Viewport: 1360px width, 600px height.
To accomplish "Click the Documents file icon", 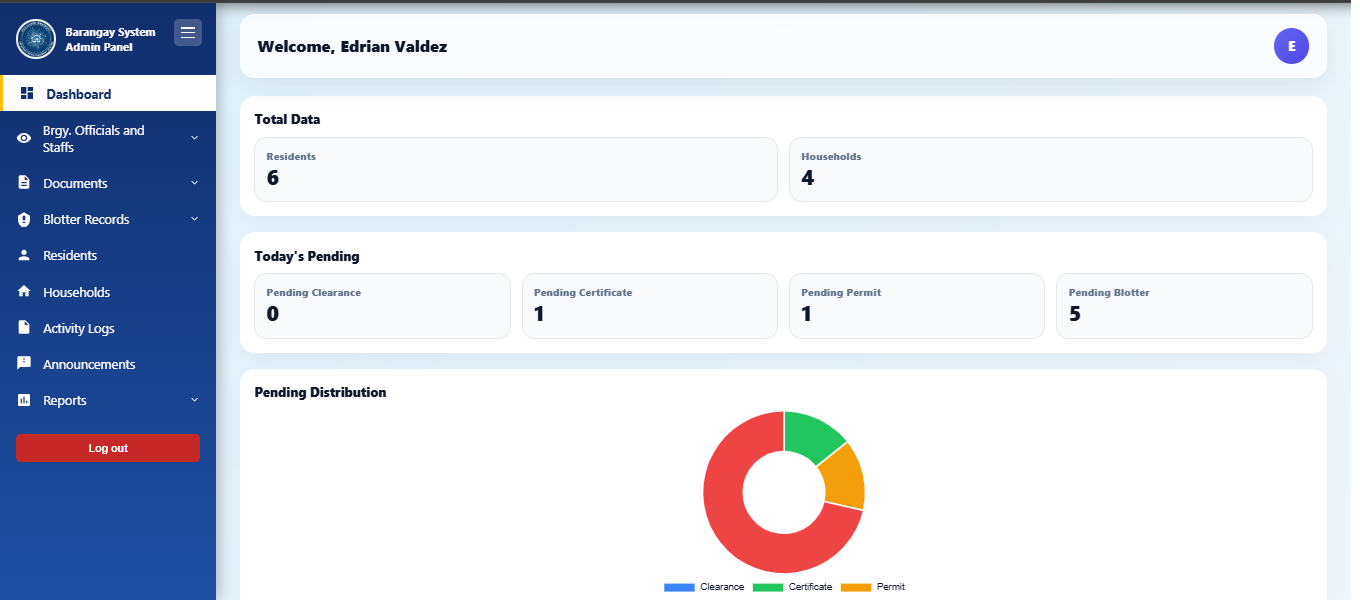I will point(24,183).
